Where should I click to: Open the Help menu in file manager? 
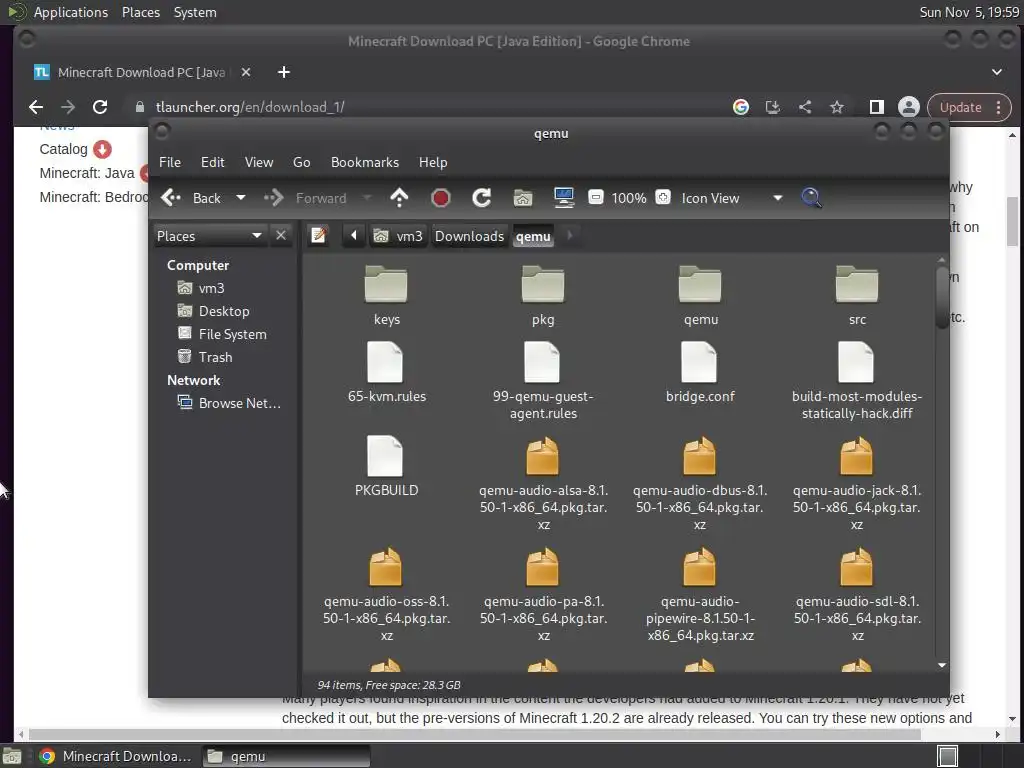[x=433, y=162]
